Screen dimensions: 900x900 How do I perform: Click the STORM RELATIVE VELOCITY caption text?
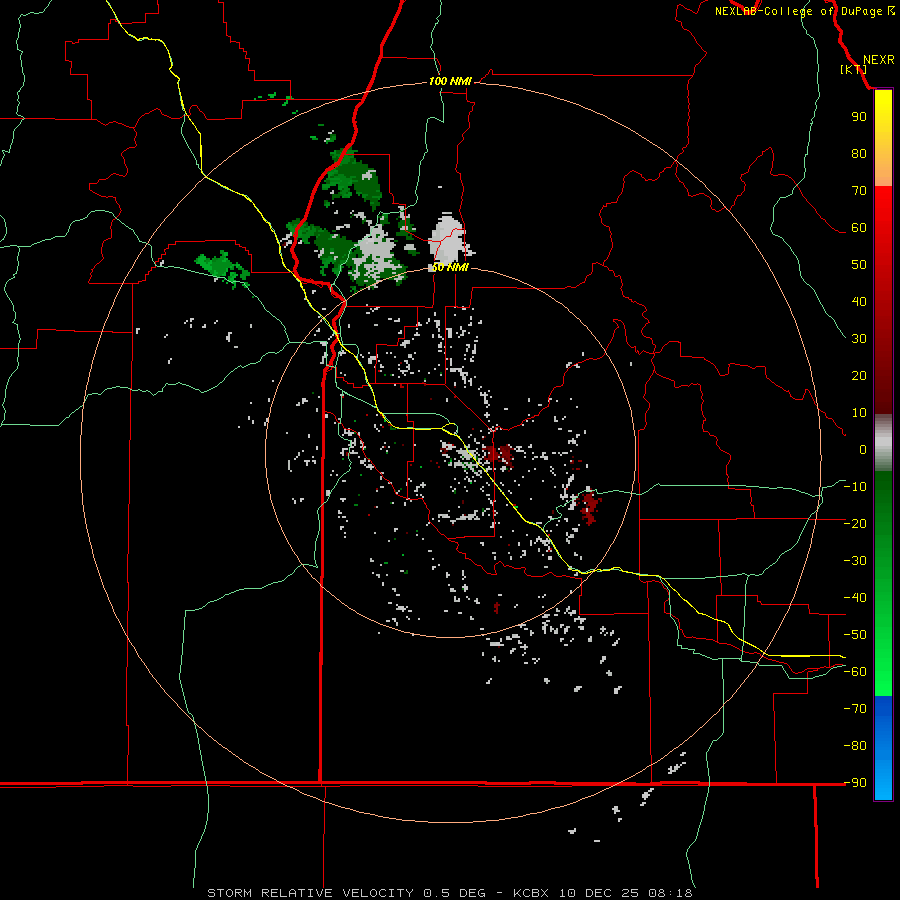(310, 893)
